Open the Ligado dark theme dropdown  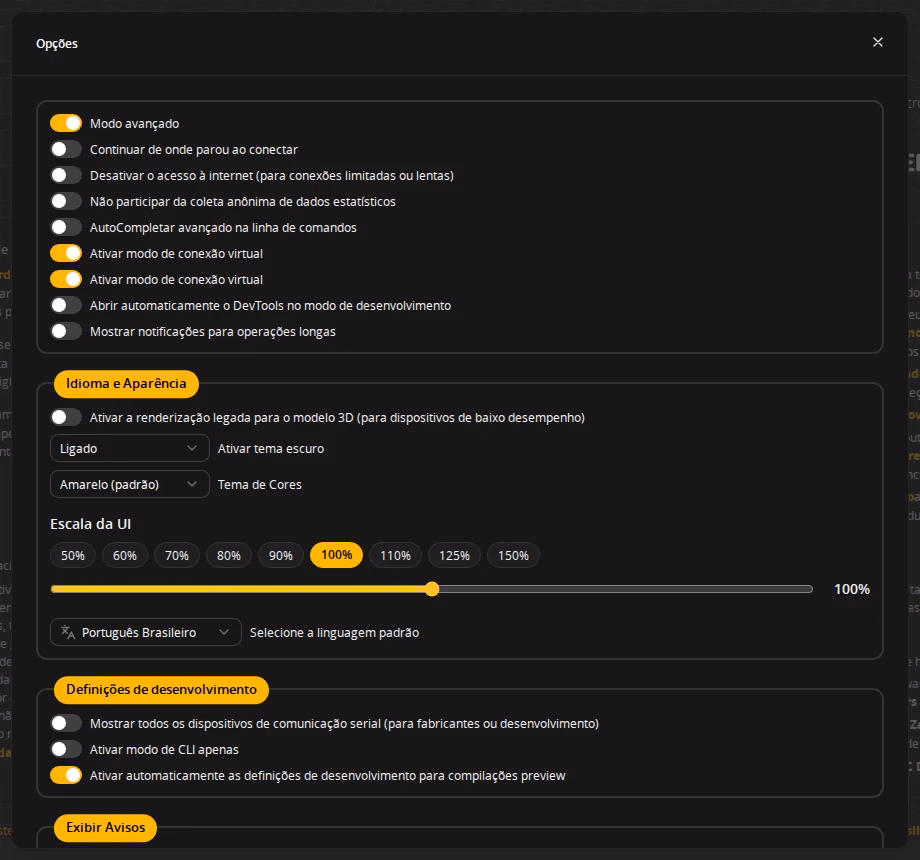(130, 448)
